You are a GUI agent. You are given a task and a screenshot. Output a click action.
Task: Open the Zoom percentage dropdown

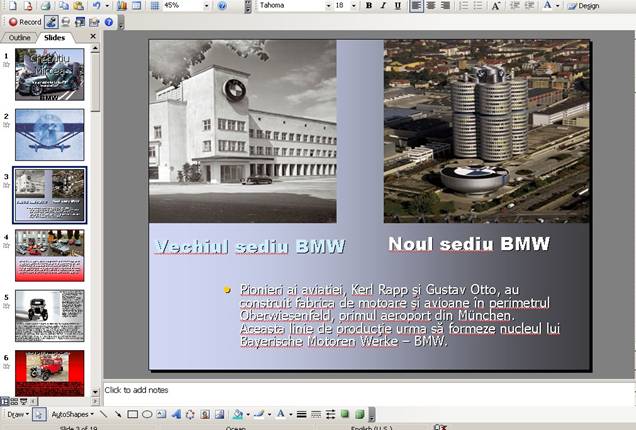point(206,6)
